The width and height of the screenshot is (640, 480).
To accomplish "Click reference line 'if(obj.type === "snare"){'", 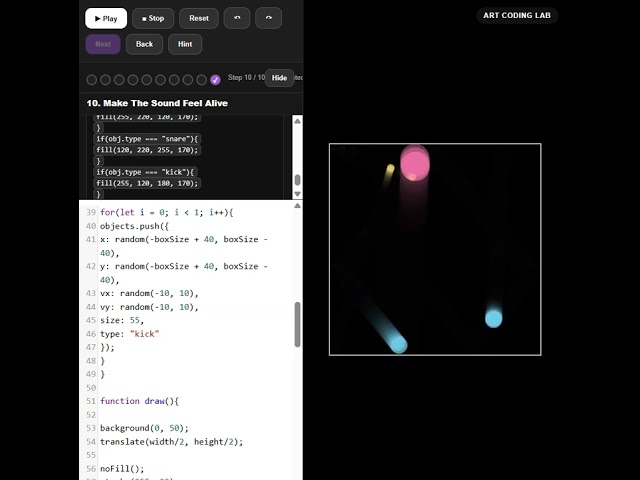I will pyautogui.click(x=147, y=139).
